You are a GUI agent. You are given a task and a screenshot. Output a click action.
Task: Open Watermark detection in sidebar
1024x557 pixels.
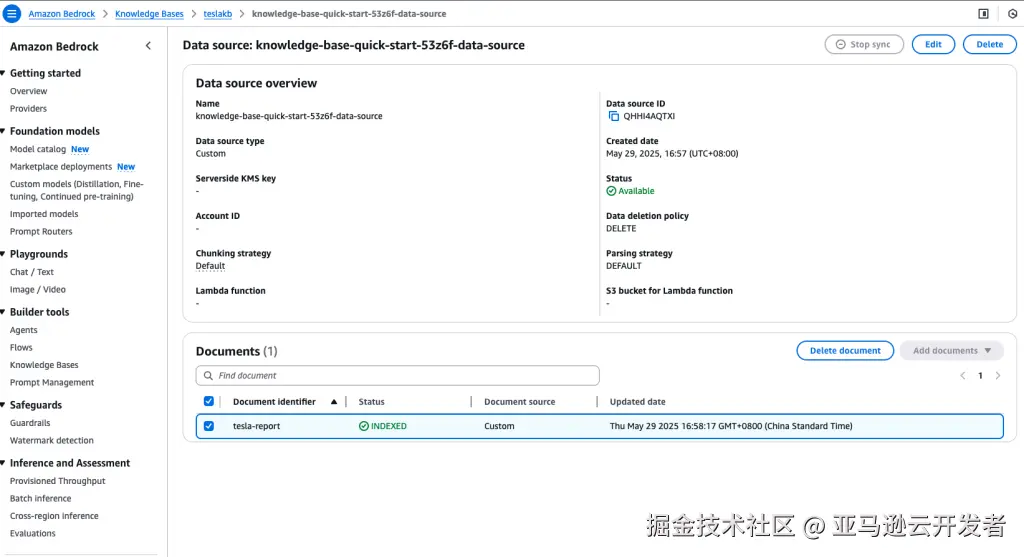52,440
